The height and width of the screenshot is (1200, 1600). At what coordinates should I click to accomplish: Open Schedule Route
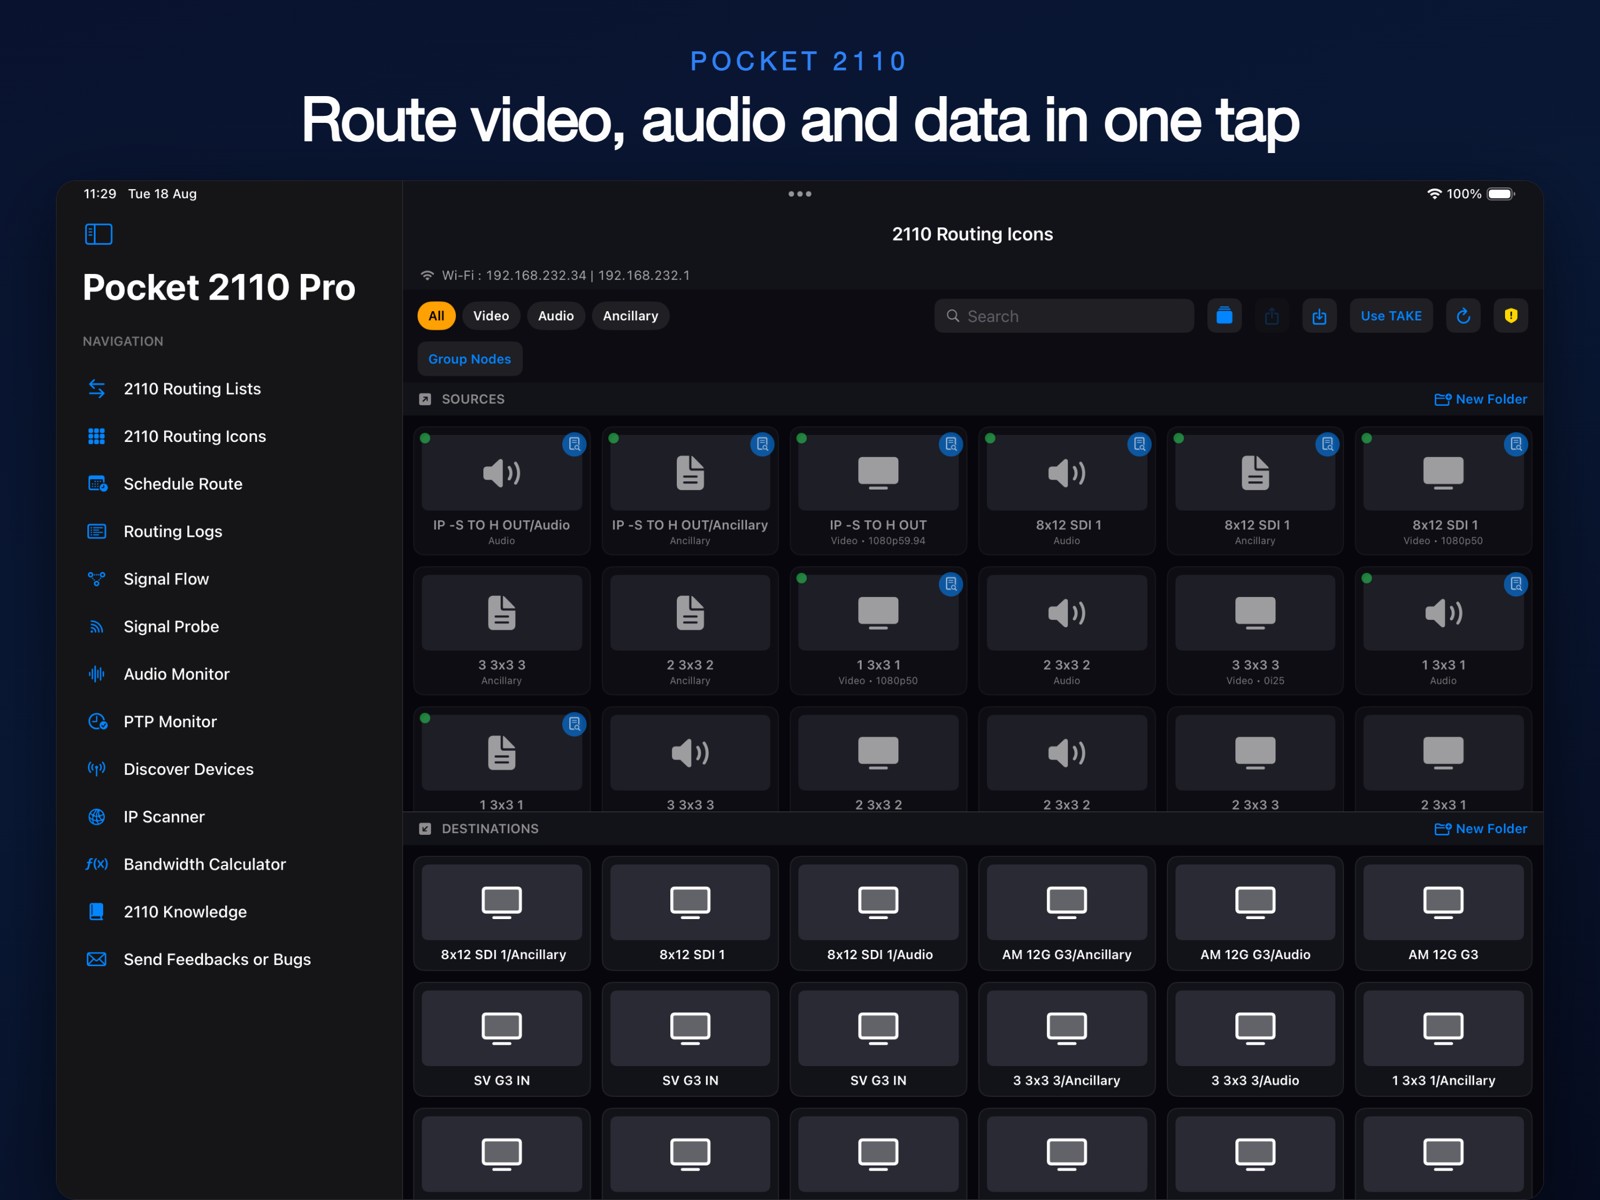pyautogui.click(x=183, y=484)
